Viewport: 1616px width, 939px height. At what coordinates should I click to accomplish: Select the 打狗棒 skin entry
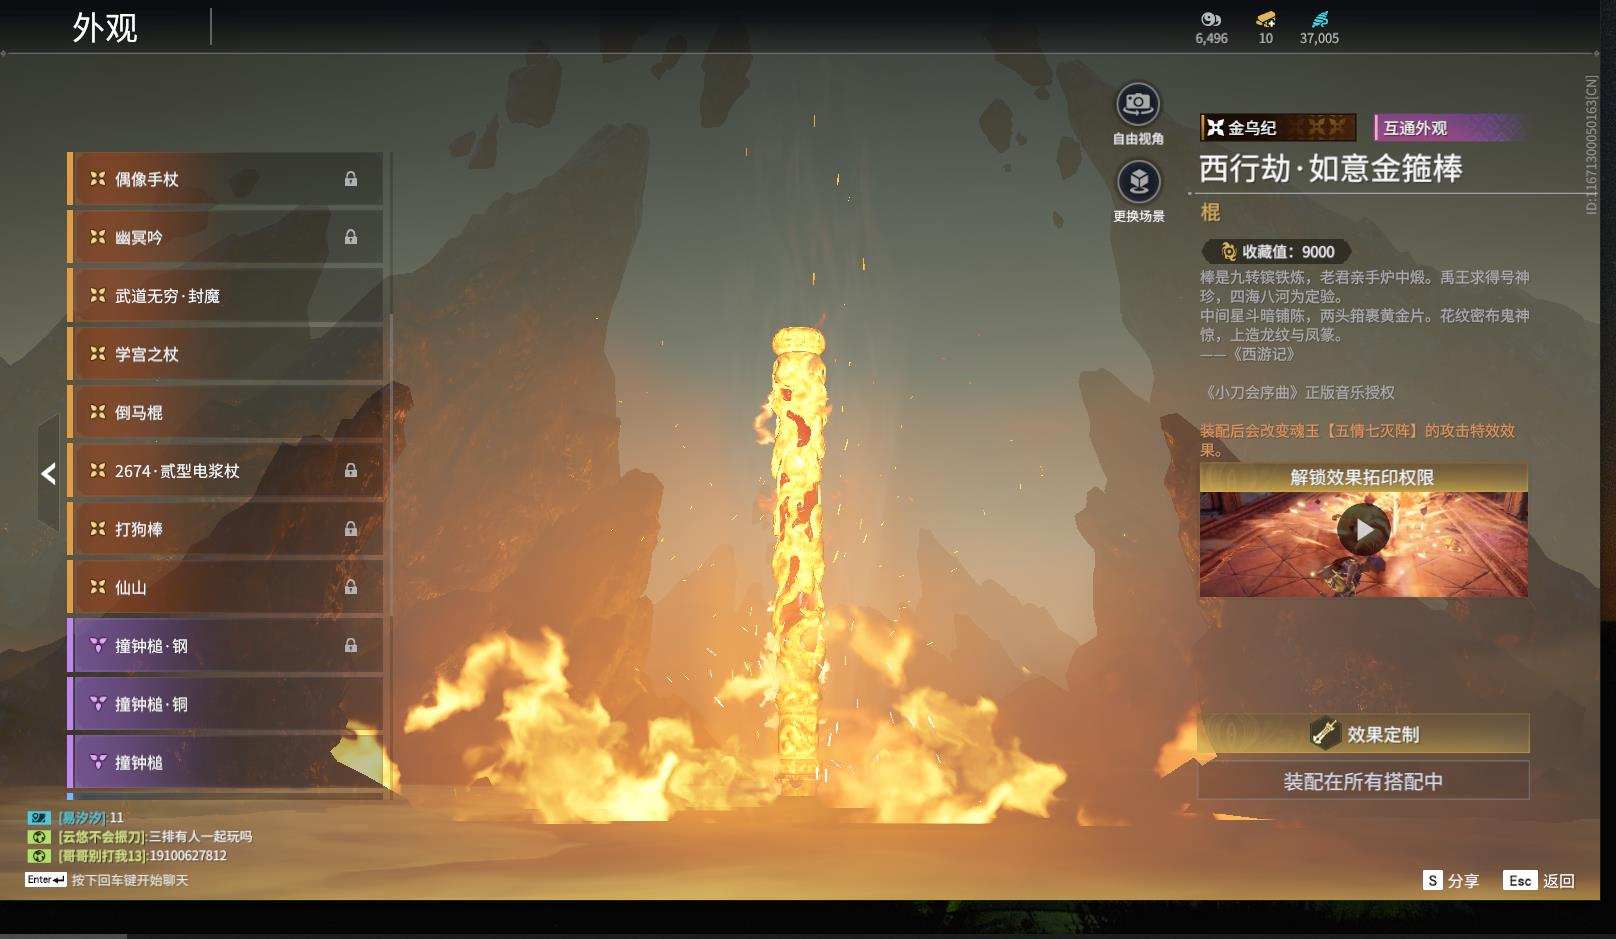pos(225,529)
